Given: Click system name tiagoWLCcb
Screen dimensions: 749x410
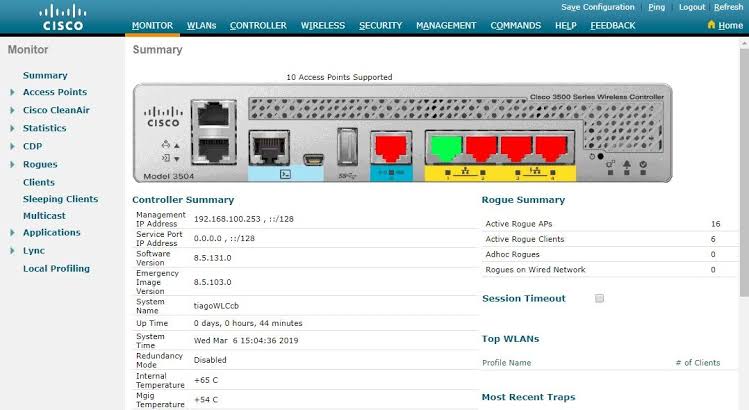Looking at the screenshot, I should (216, 306).
